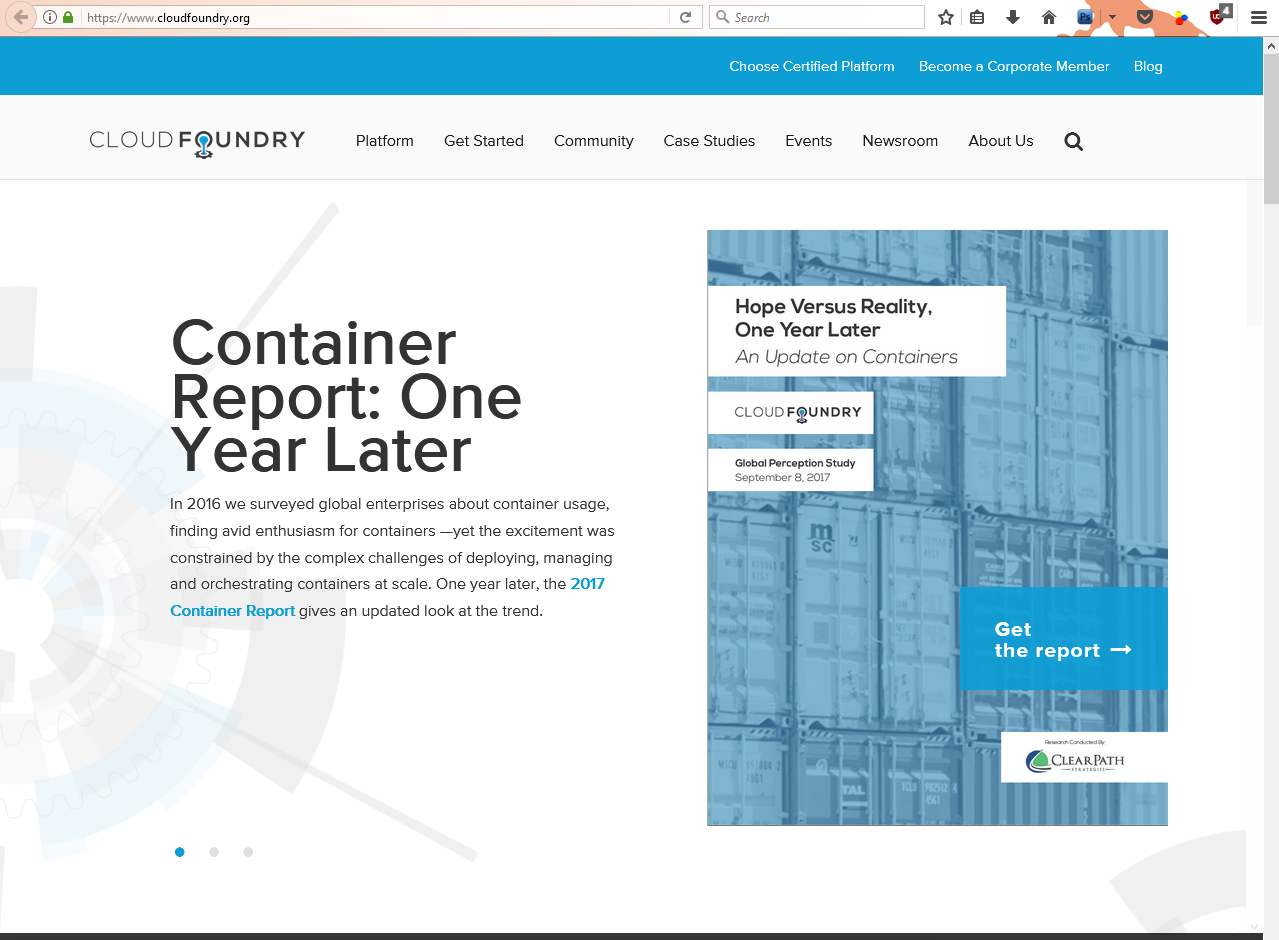Focus the browser Search input field
The height and width of the screenshot is (940, 1279).
817,17
